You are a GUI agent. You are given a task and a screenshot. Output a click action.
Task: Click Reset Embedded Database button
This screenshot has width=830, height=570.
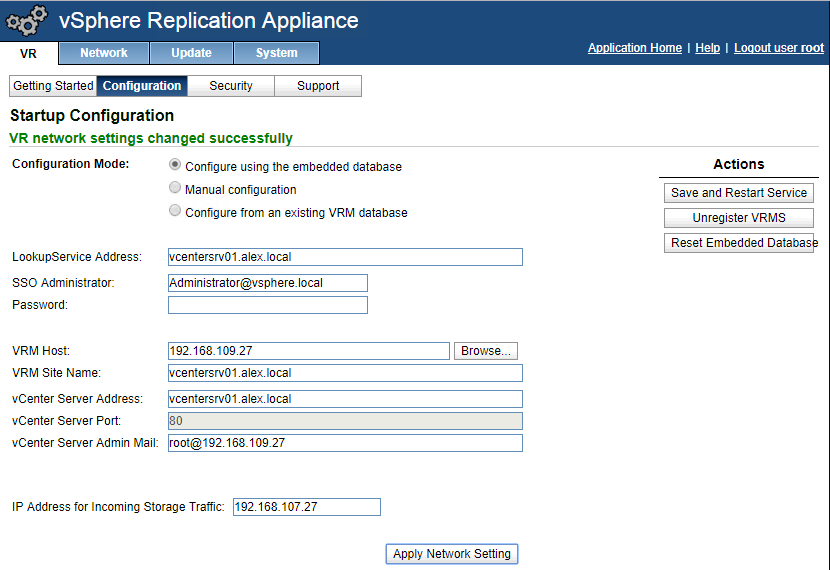pyautogui.click(x=744, y=243)
